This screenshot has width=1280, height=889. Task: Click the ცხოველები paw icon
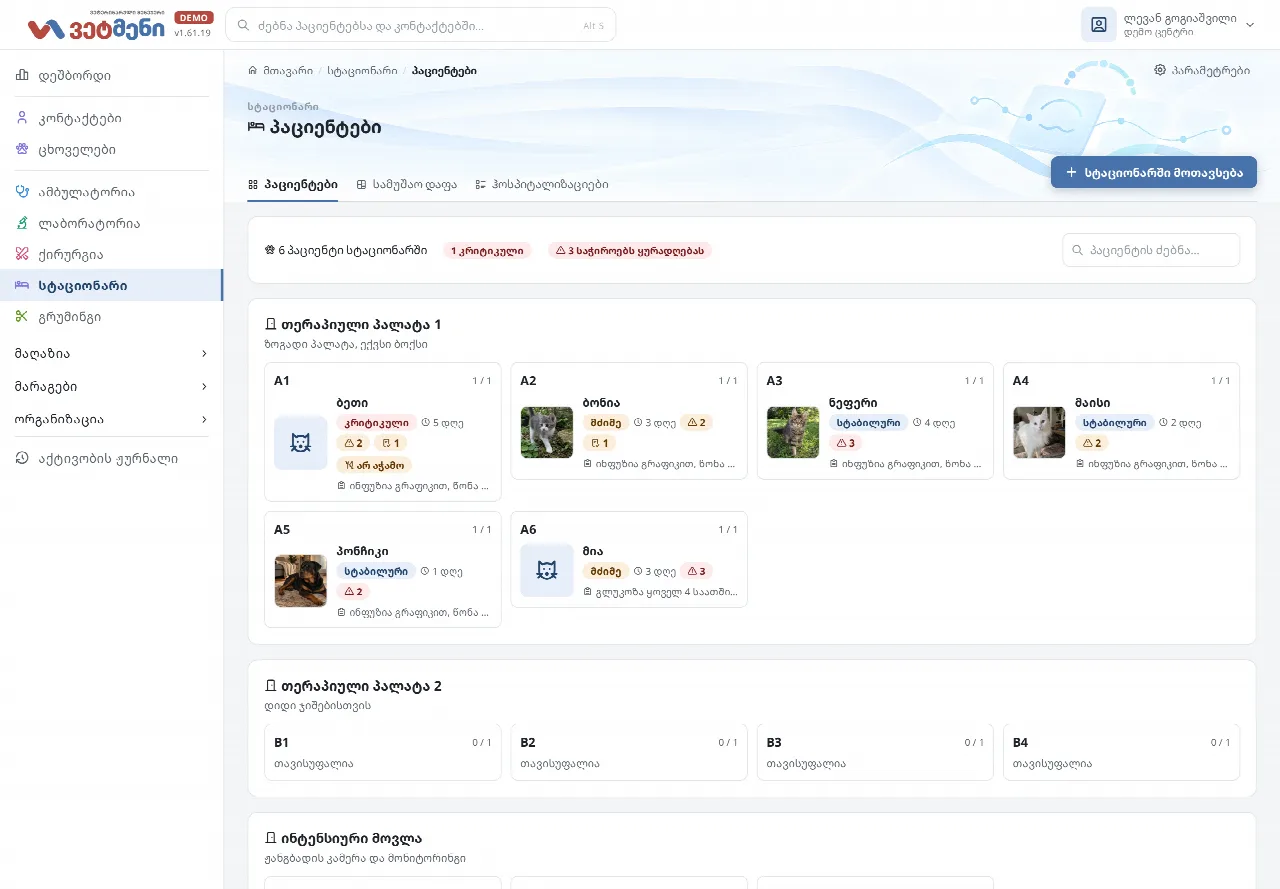click(x=22, y=149)
